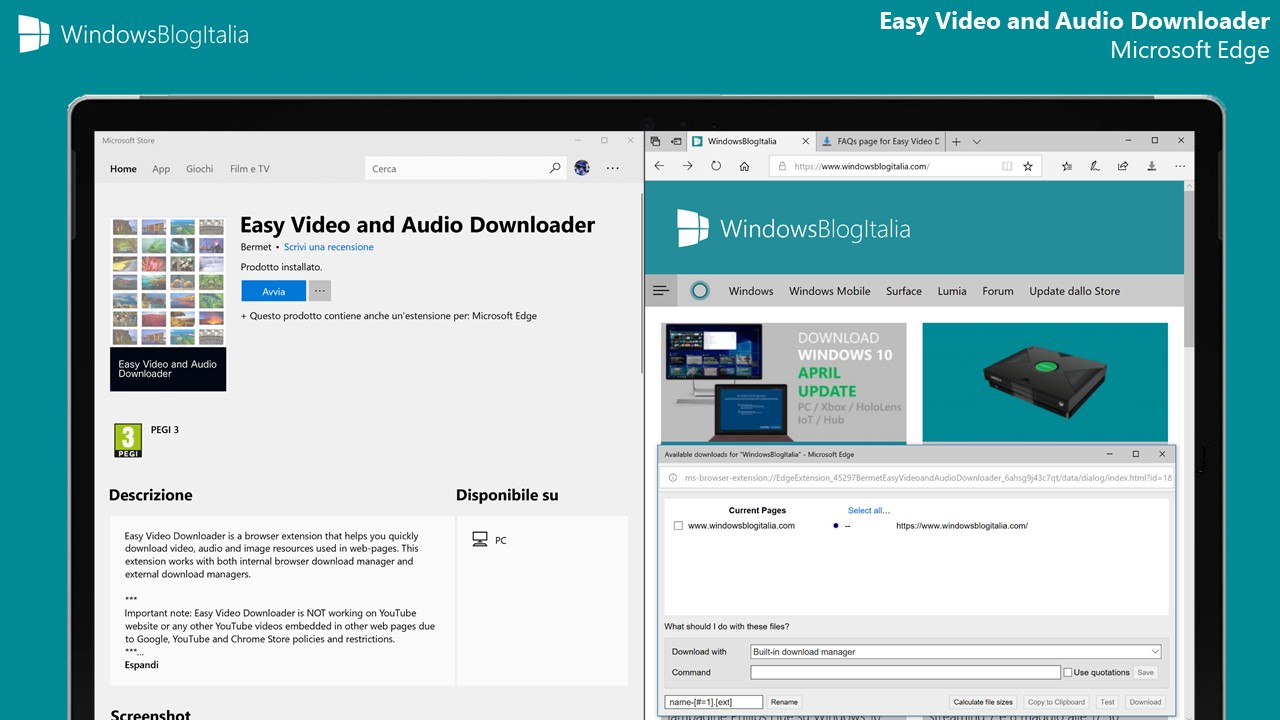The image size is (1280, 720).
Task: Show tab previews chevron in Edge
Action: tap(977, 141)
